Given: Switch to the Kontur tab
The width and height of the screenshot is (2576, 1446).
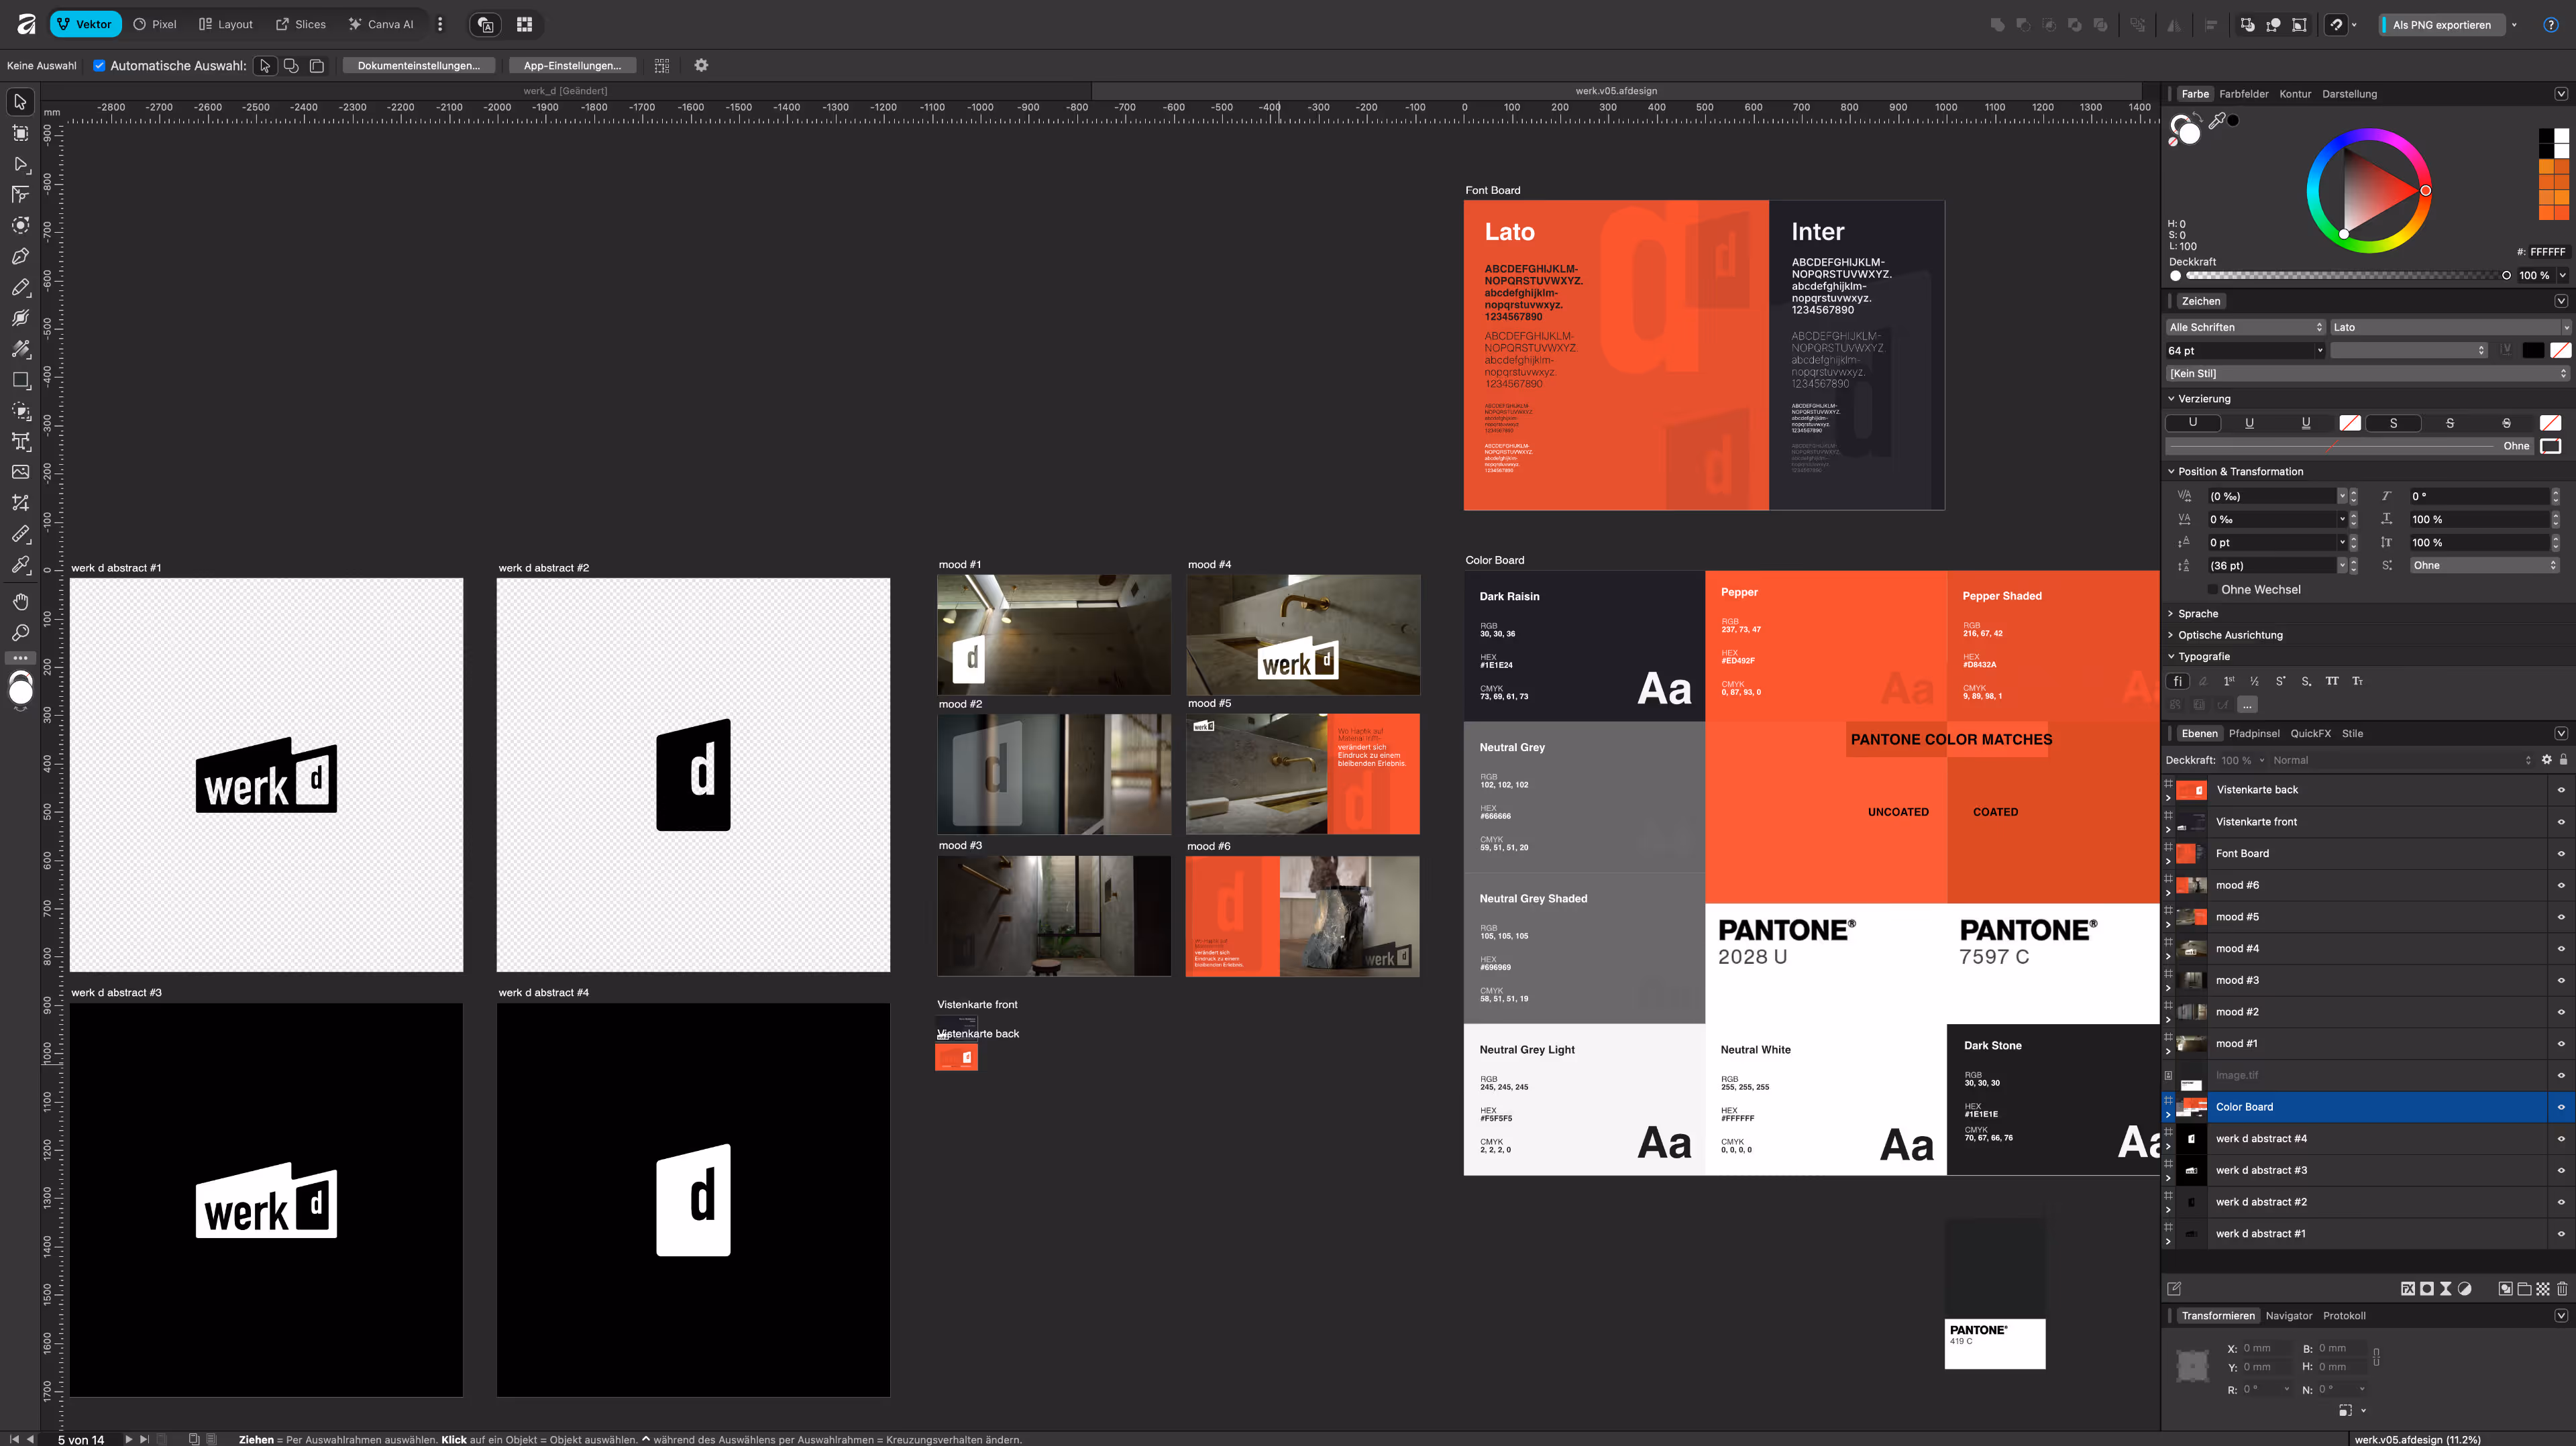Looking at the screenshot, I should pyautogui.click(x=2295, y=94).
